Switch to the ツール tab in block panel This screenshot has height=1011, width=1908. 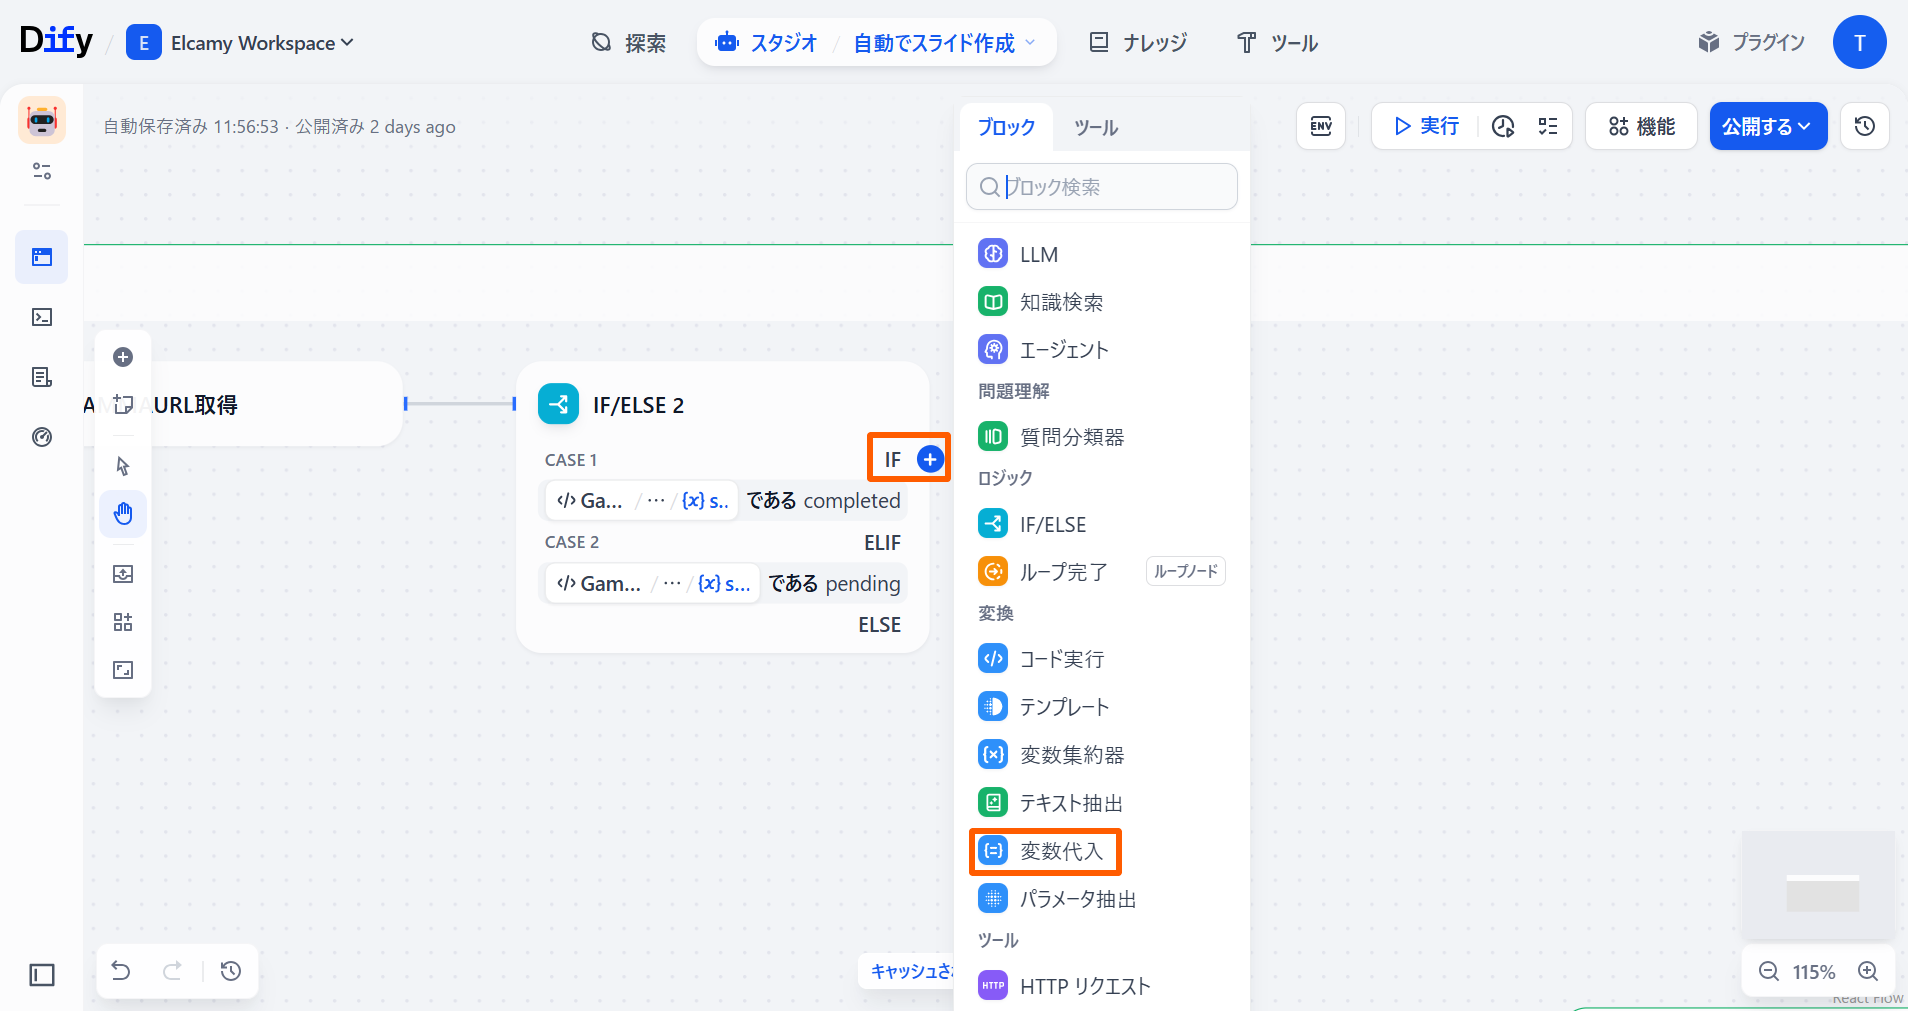coord(1096,128)
